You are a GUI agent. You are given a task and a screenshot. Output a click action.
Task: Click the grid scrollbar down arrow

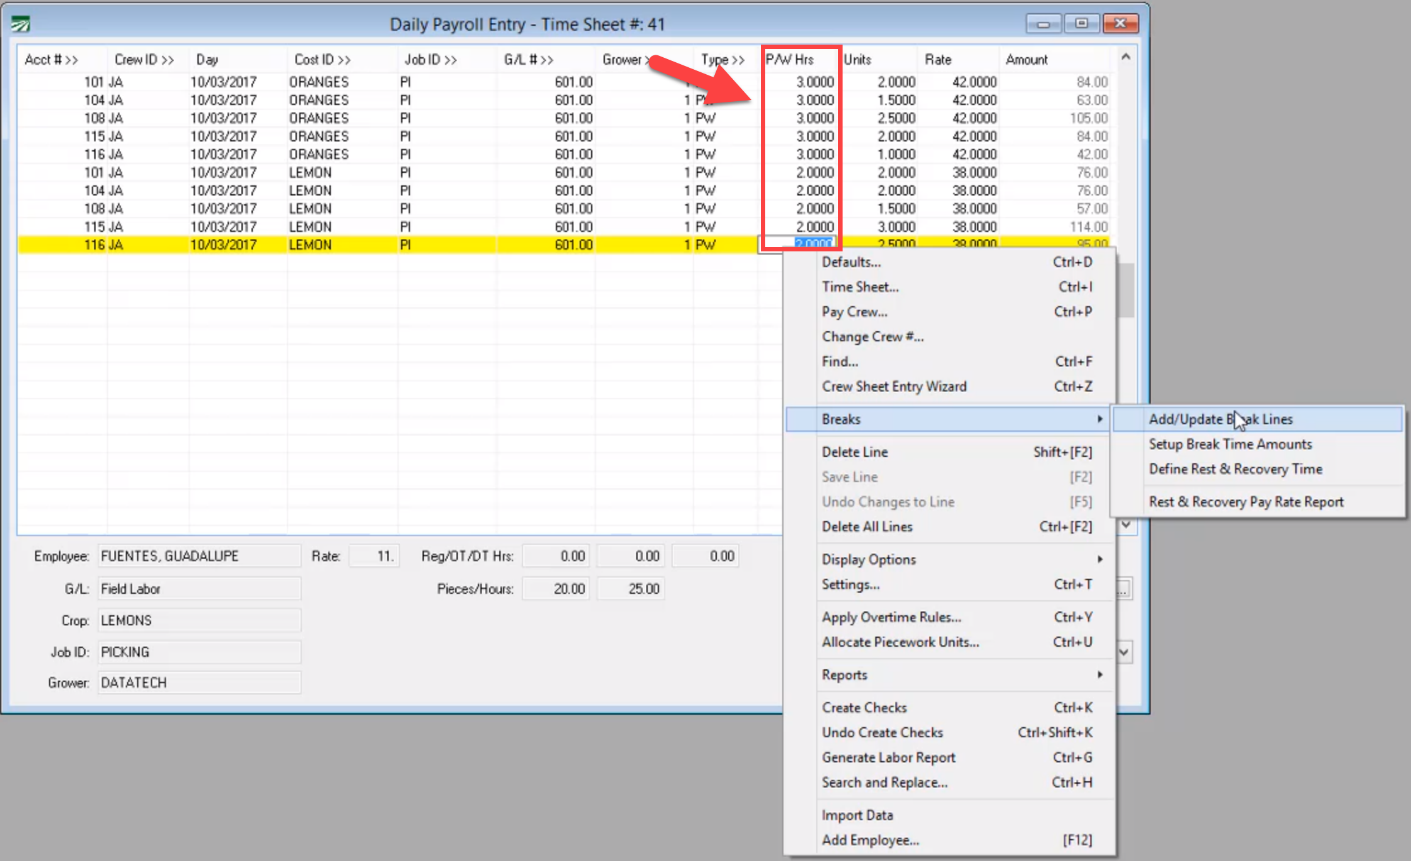pos(1125,525)
